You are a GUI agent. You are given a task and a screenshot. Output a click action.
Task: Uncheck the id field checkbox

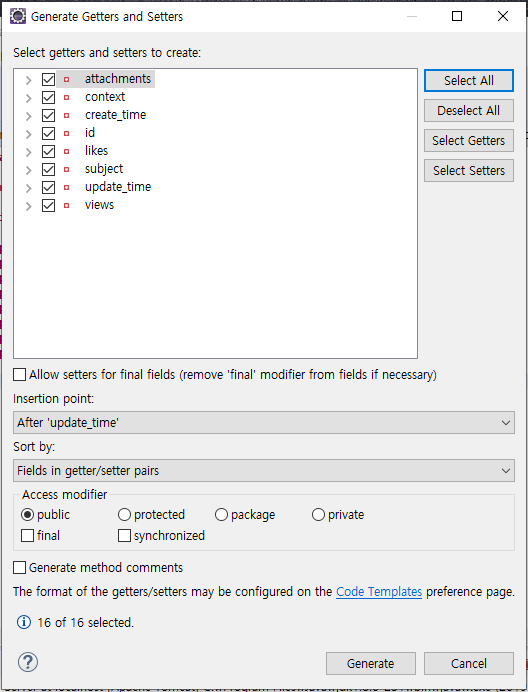click(49, 133)
